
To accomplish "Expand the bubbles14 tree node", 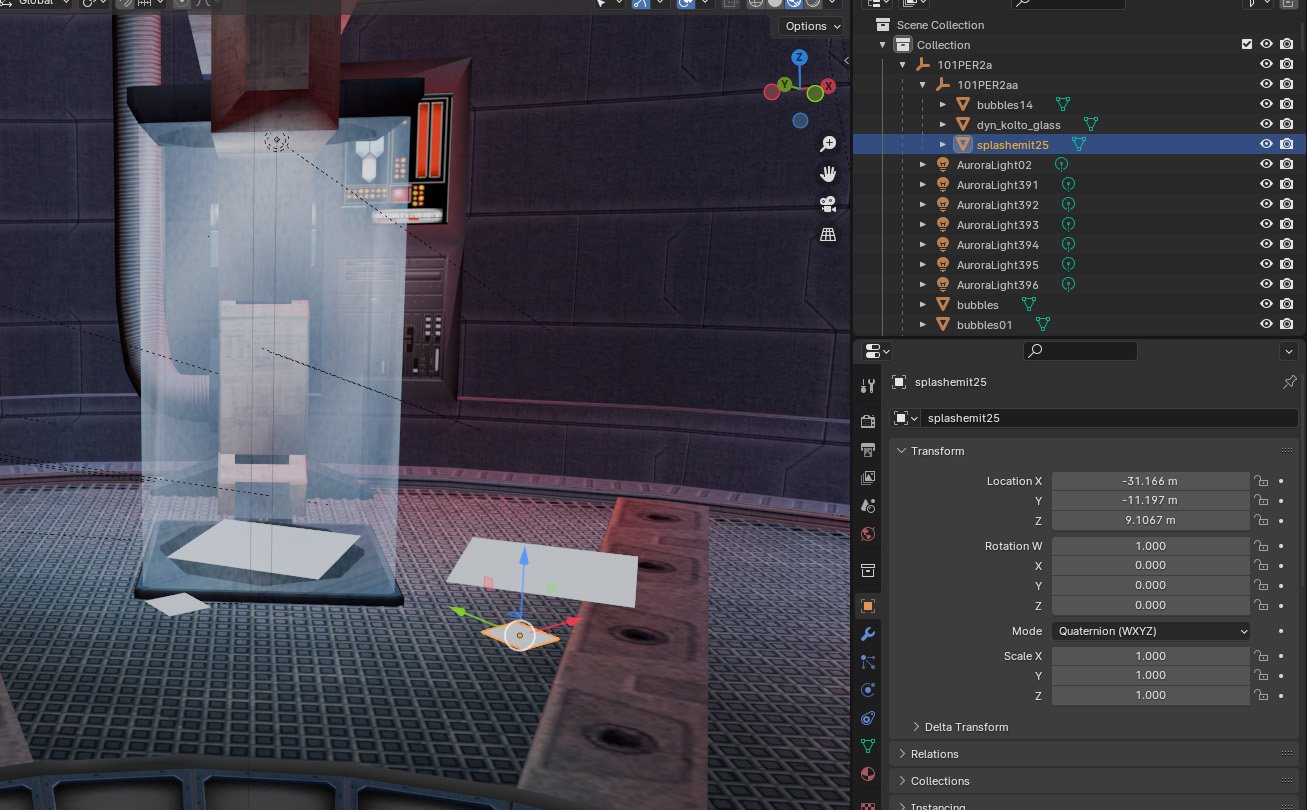I will (x=942, y=104).
